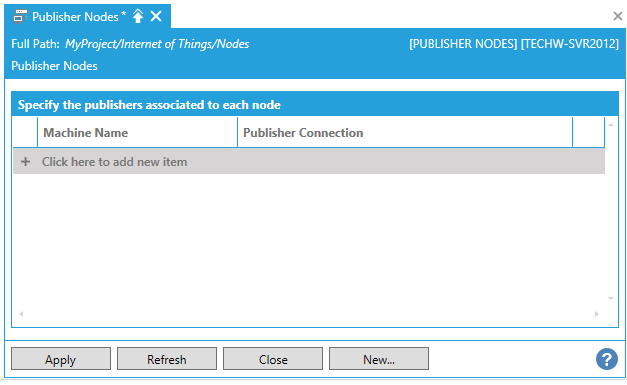627x385 pixels.
Task: Click the Close button
Action: click(273, 359)
